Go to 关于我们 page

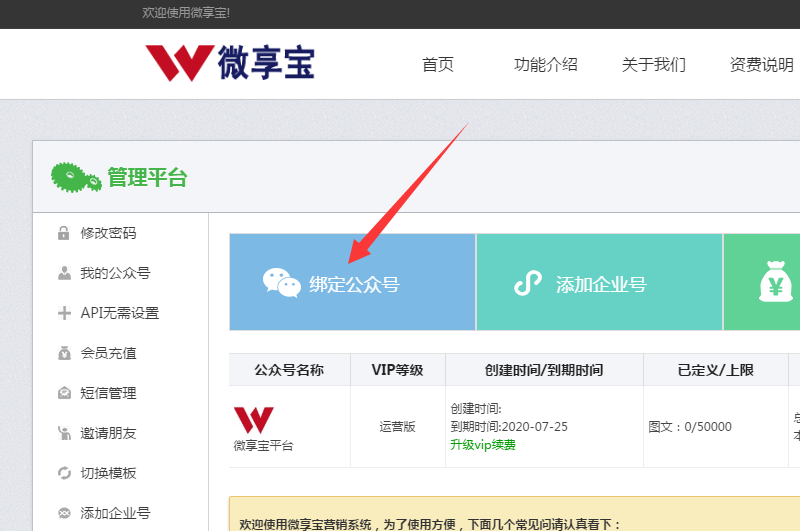[x=654, y=65]
